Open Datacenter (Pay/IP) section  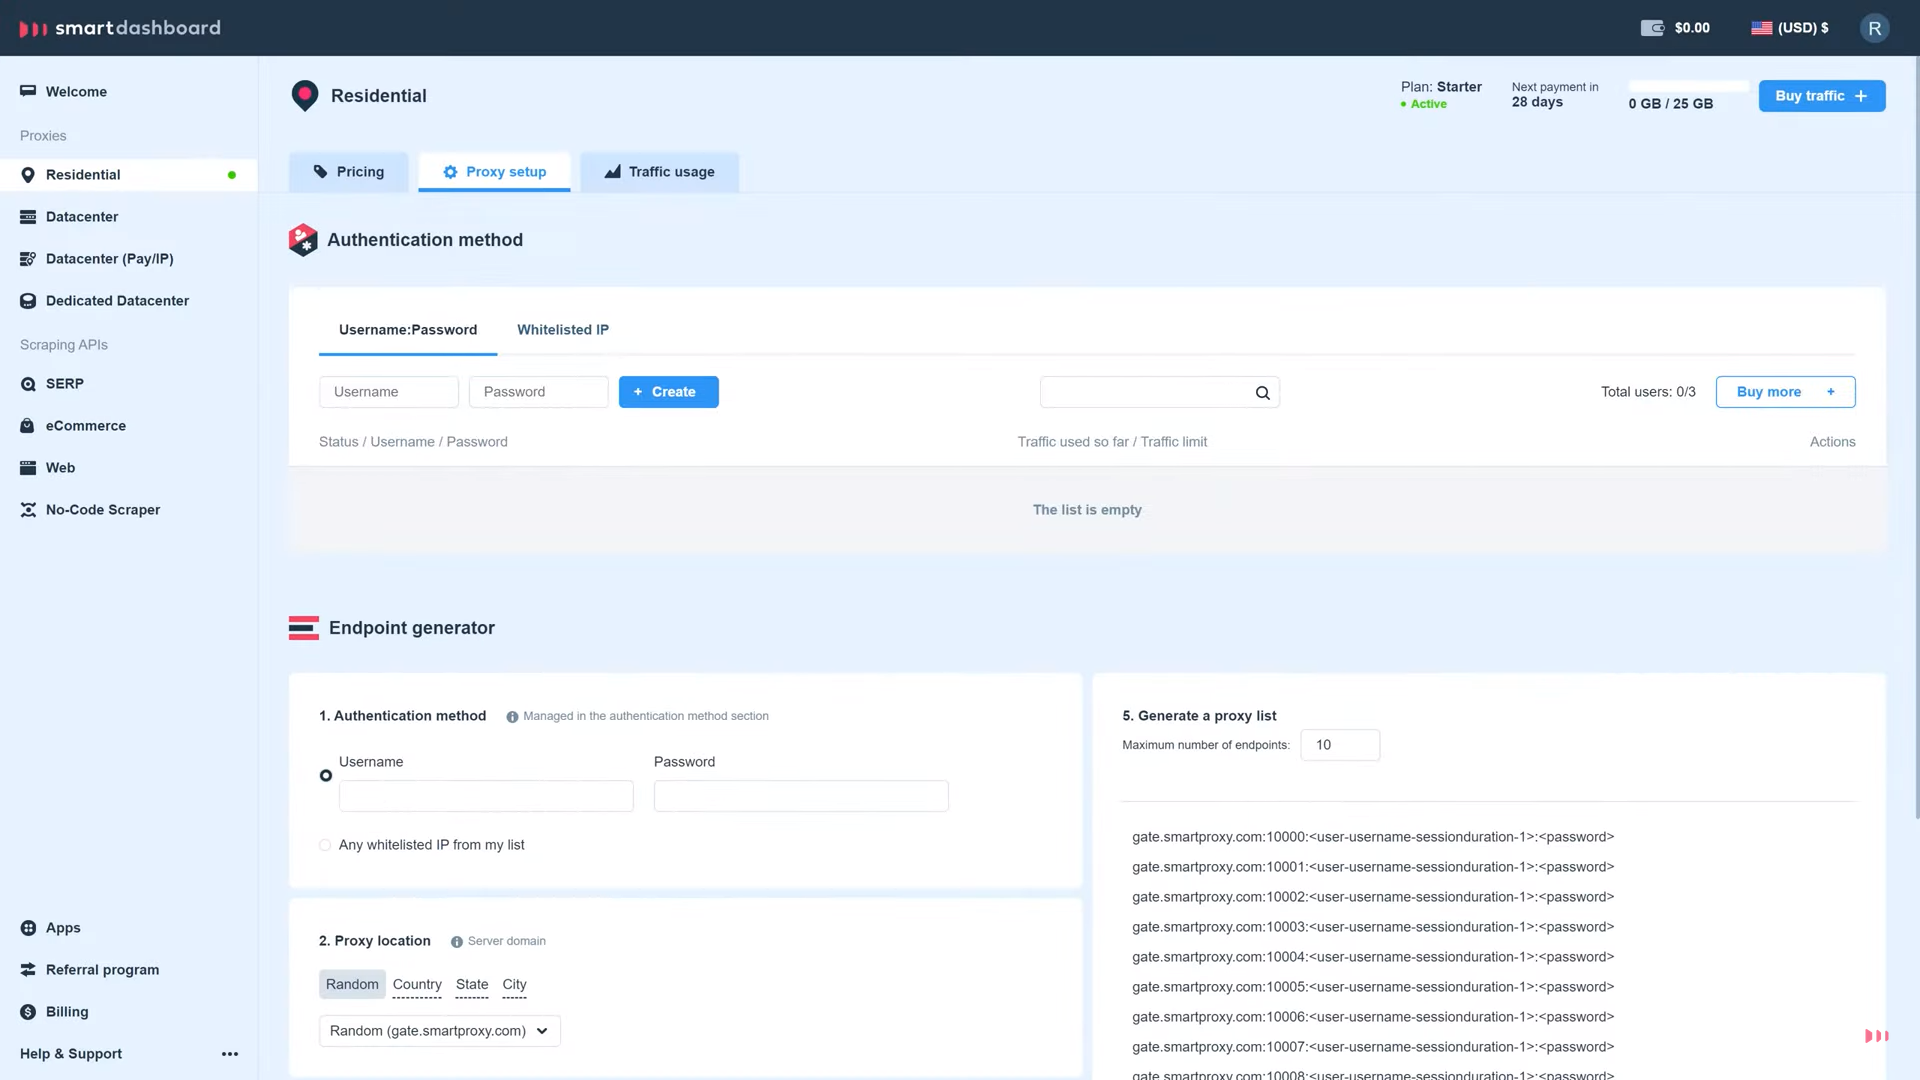coord(108,258)
